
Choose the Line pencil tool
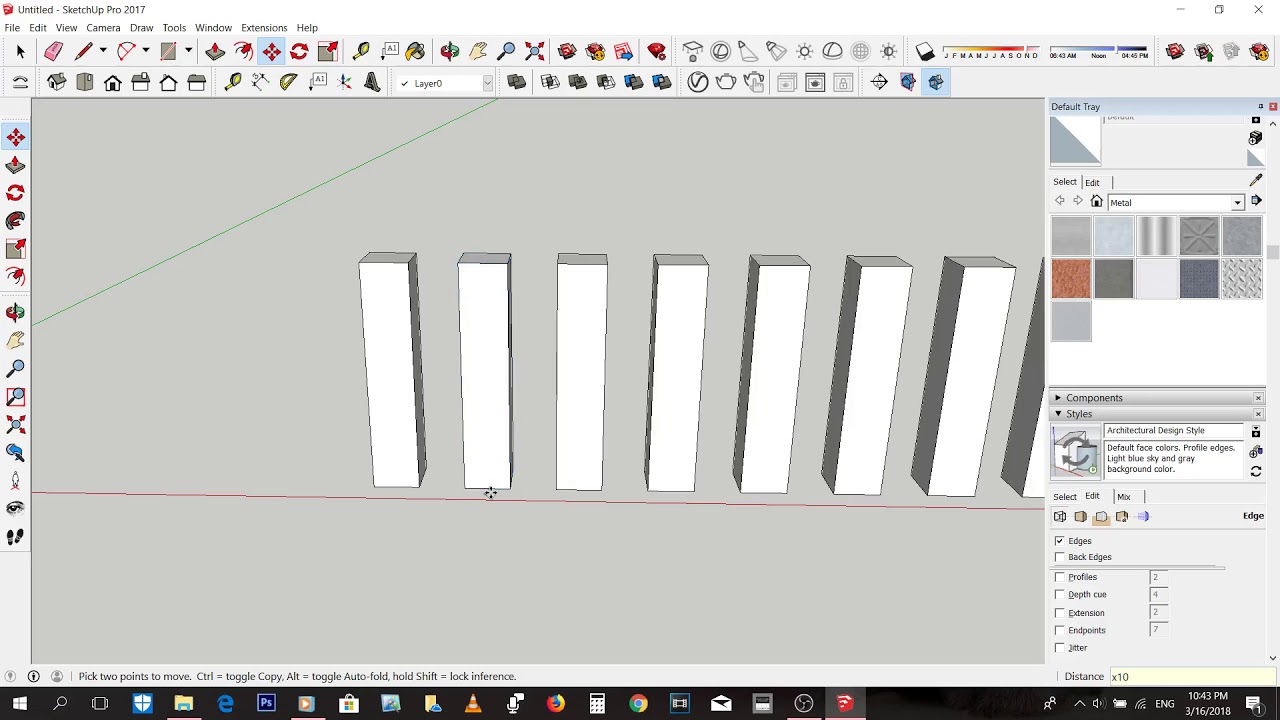(84, 51)
